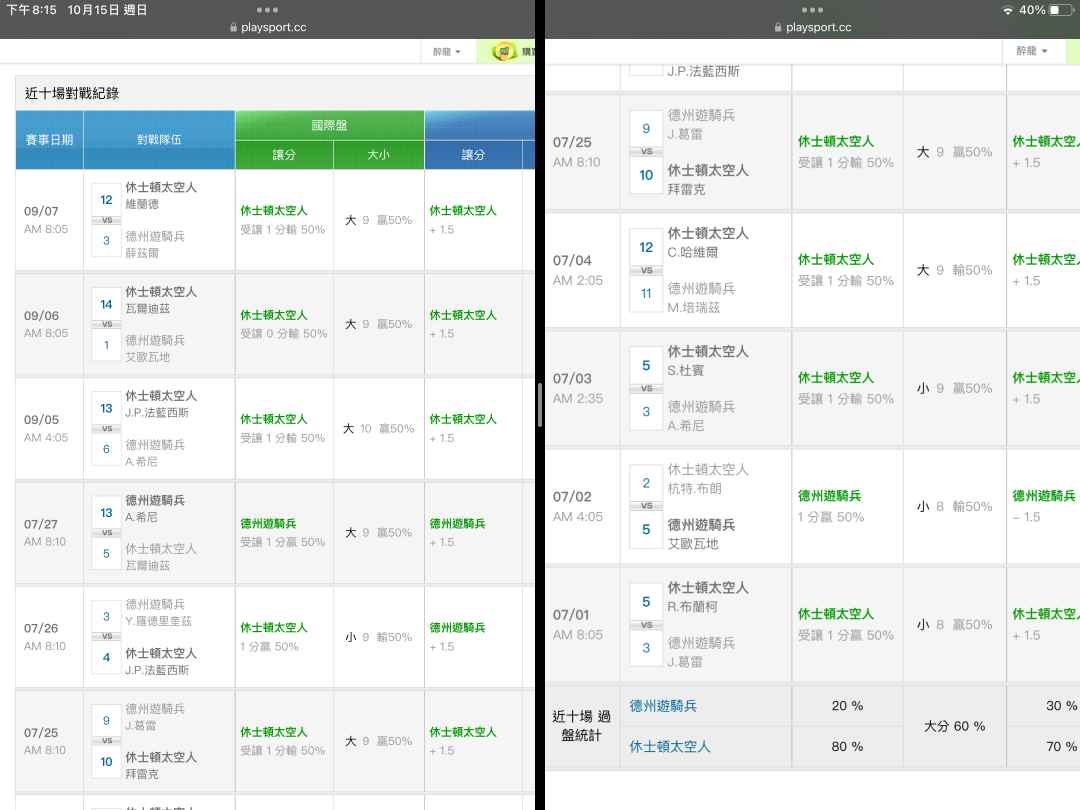Tap the Wi-Fi status icon

[1008, 10]
